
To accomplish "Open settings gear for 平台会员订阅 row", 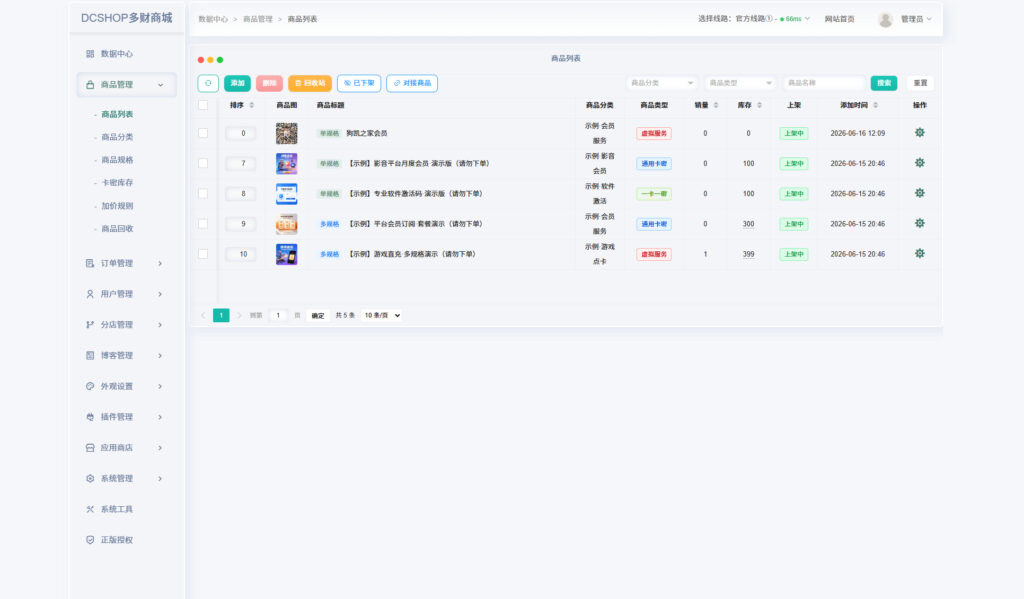I will coord(920,223).
